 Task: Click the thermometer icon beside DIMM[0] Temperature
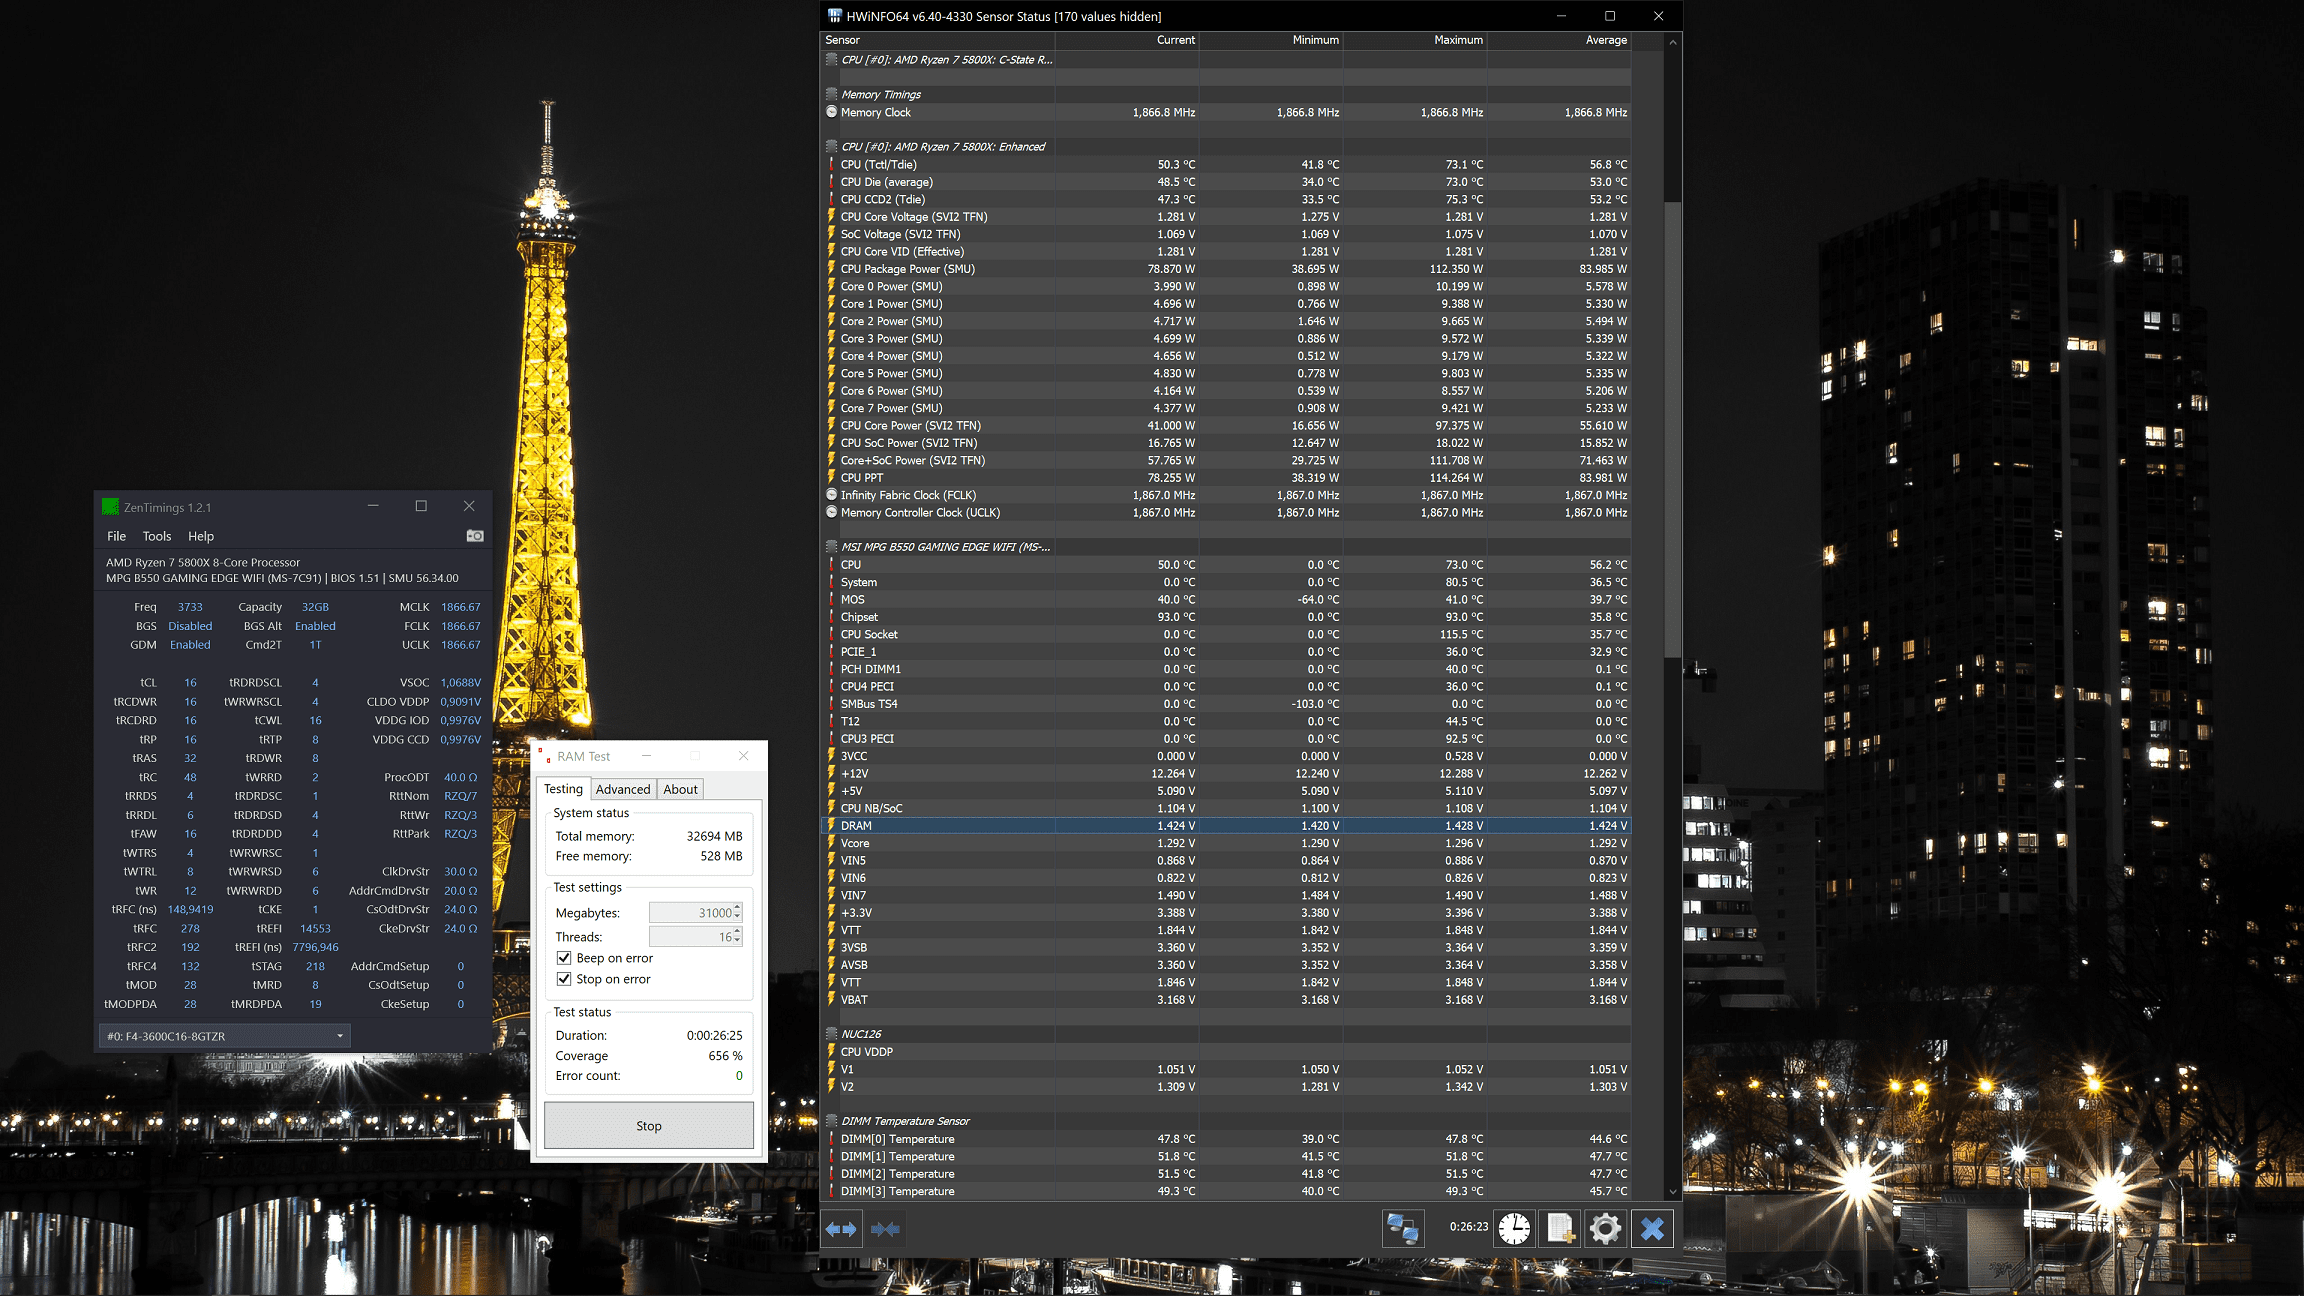click(x=831, y=1139)
